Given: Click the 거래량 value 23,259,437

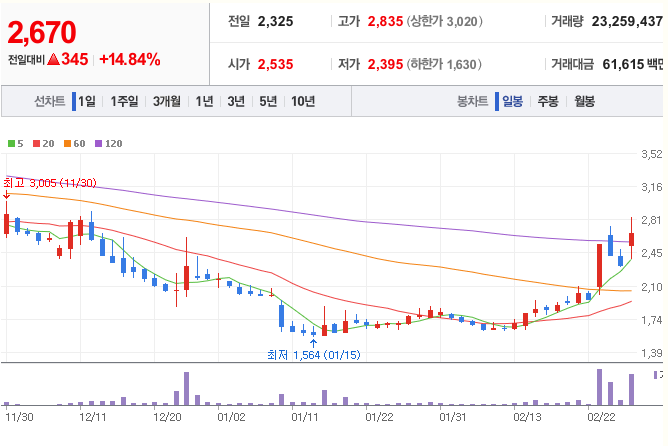Looking at the screenshot, I should click(x=627, y=21).
